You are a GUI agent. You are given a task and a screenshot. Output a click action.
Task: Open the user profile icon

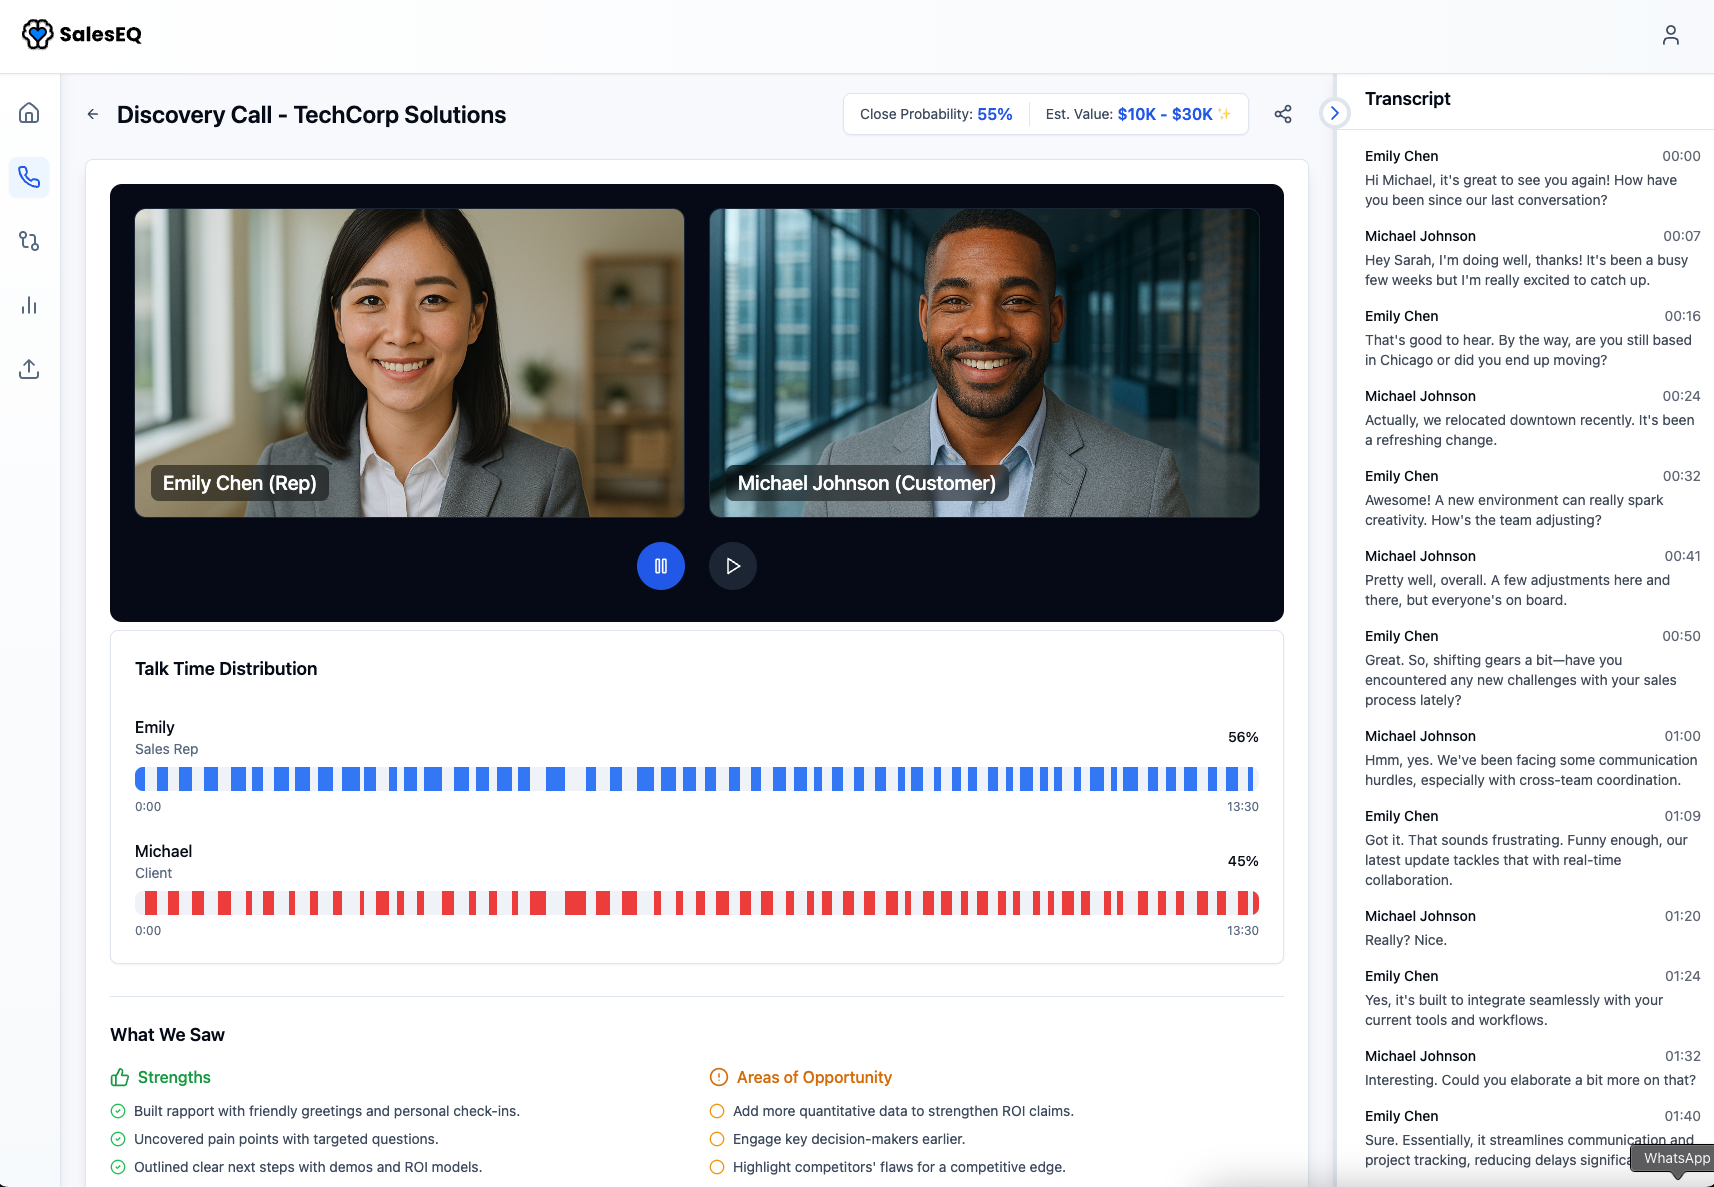point(1670,35)
